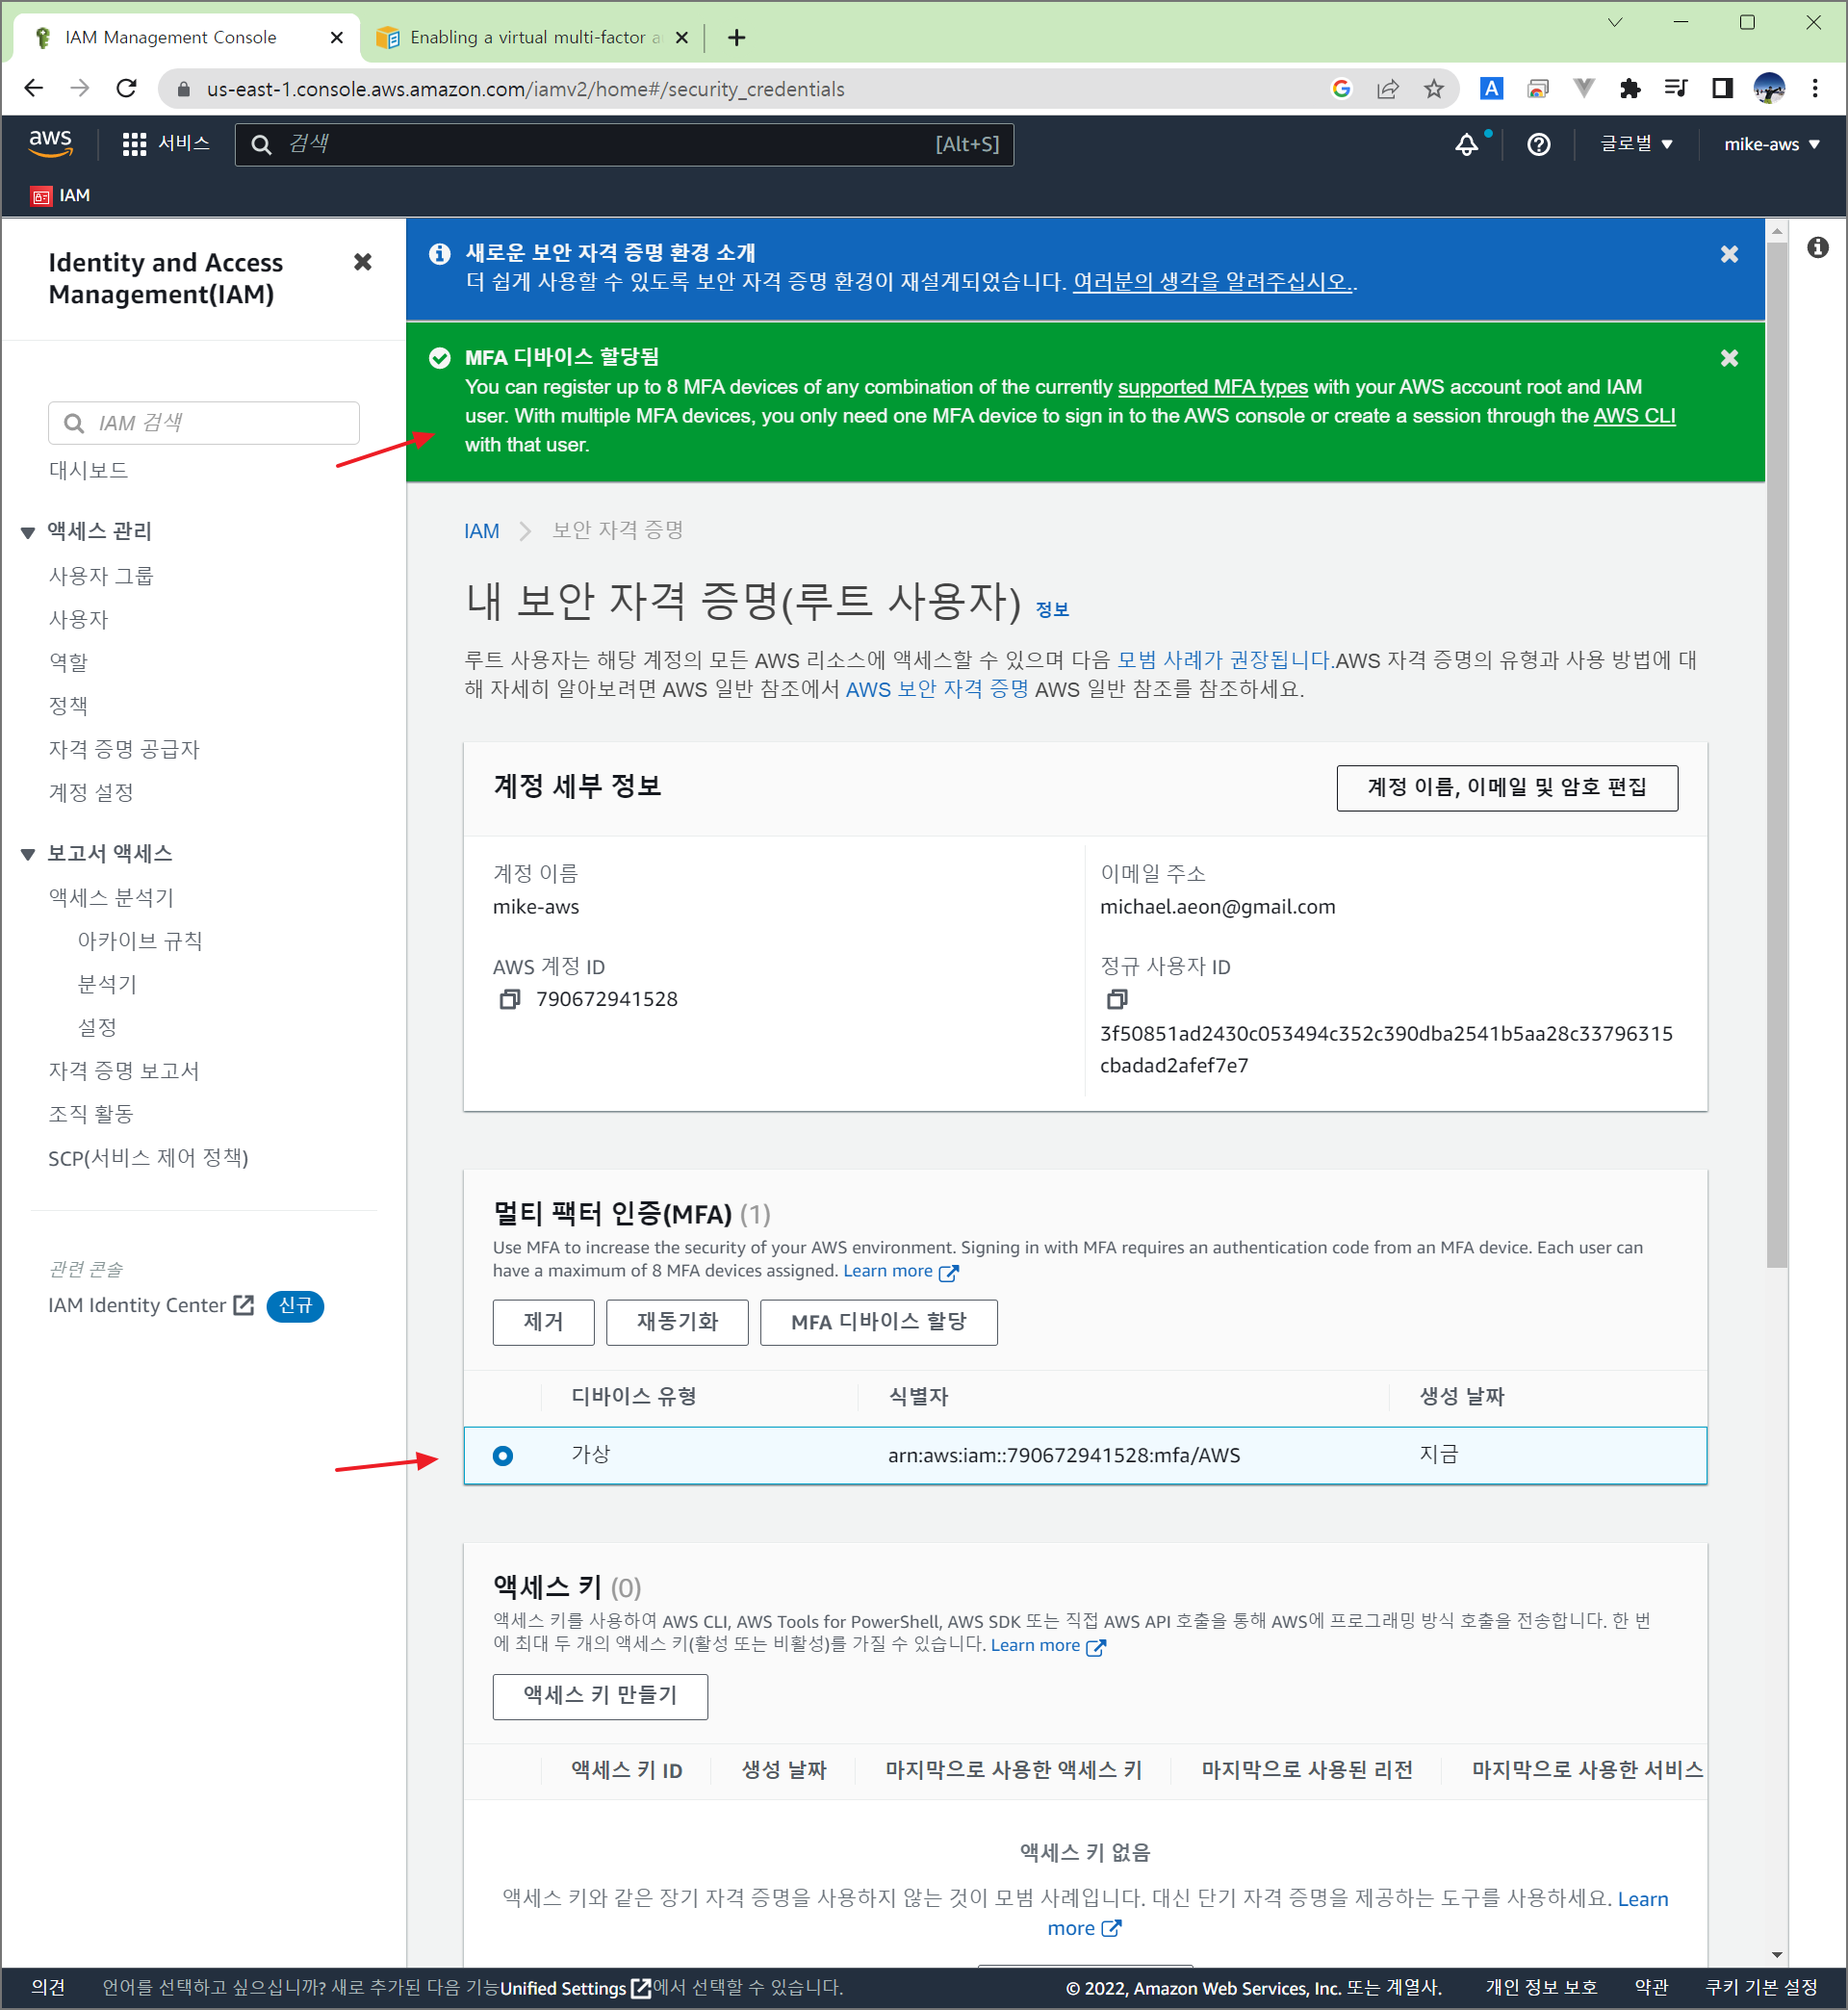This screenshot has height=2010, width=1848.
Task: Open 아카이브 규칙 in the sidebar
Action: (140, 941)
